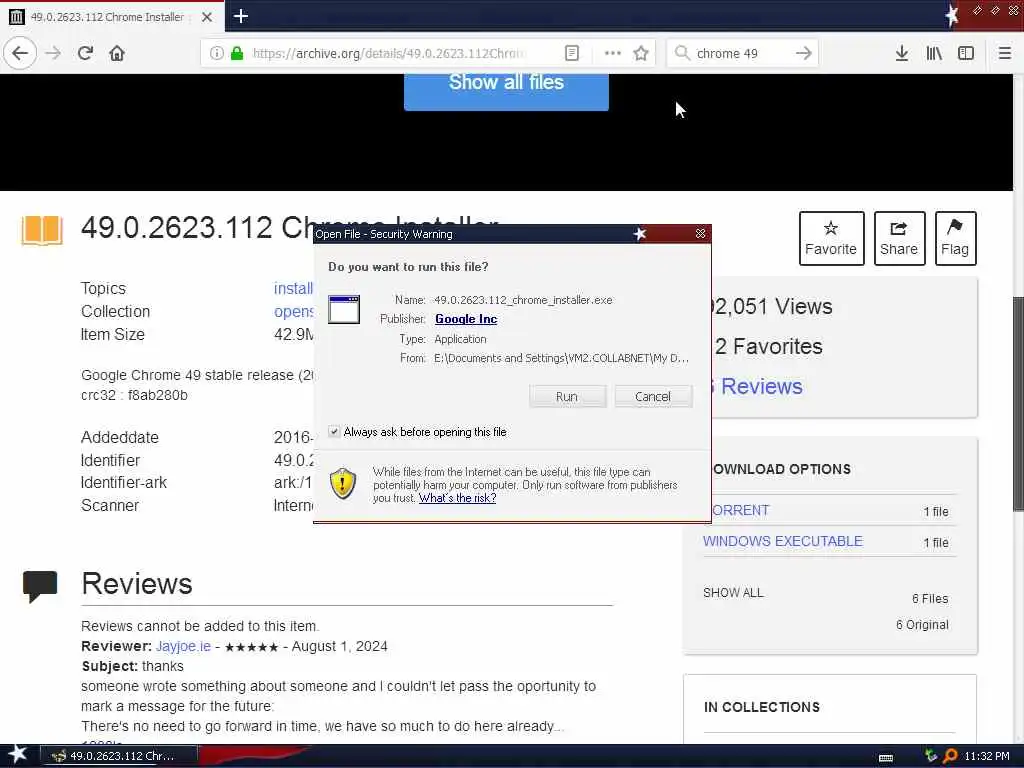Click the Start button star icon
Image resolution: width=1024 pixels, height=768 pixels.
point(18,754)
